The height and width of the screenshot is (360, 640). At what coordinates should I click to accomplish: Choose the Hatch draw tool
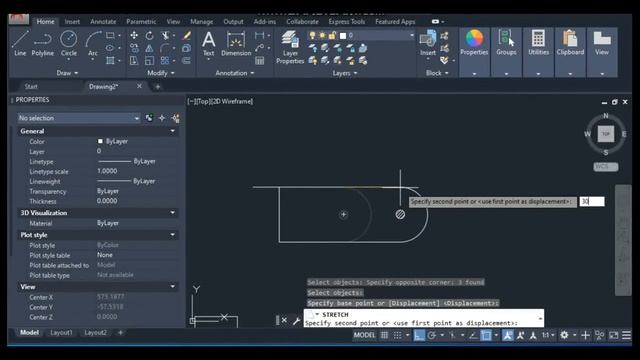(x=110, y=61)
